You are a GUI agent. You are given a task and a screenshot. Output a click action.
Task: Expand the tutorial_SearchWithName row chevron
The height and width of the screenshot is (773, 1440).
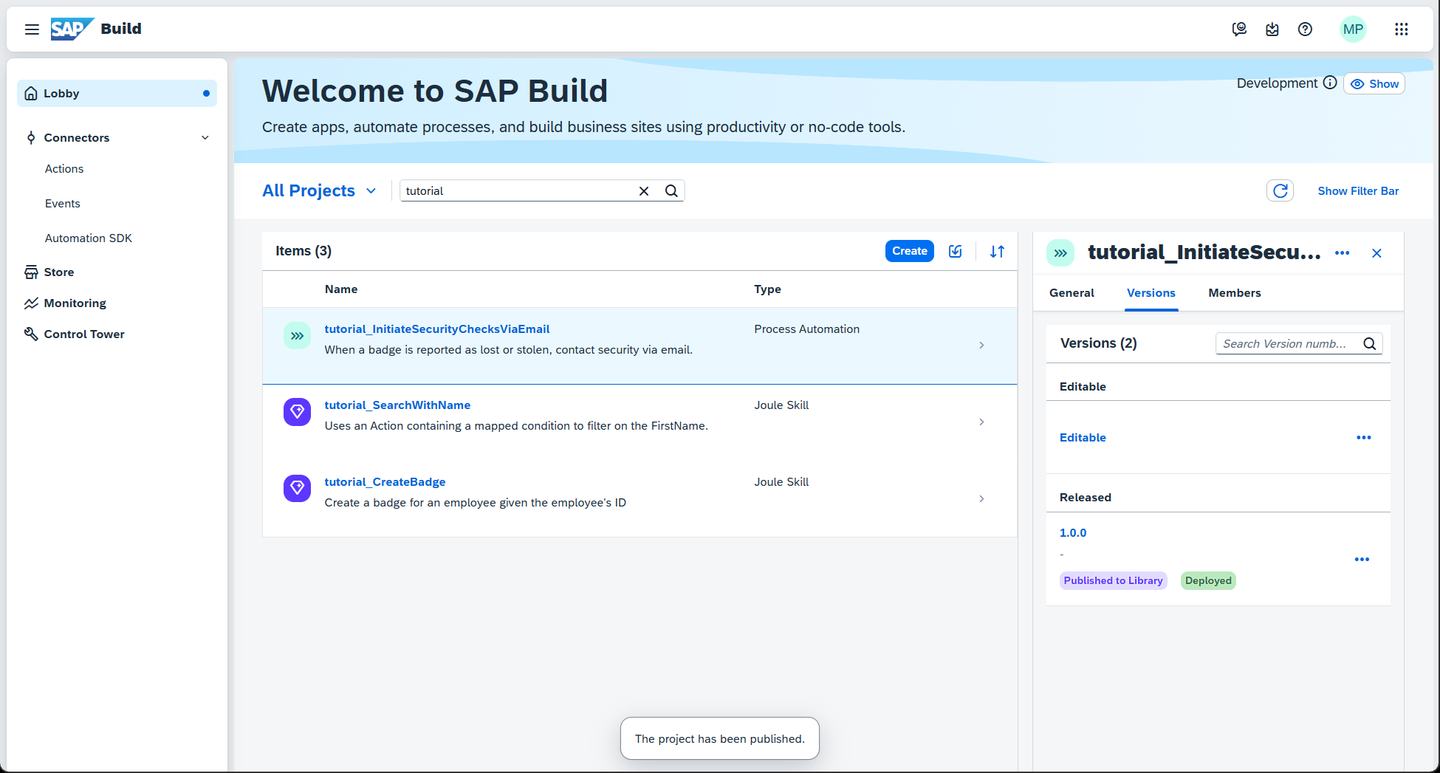tap(981, 422)
